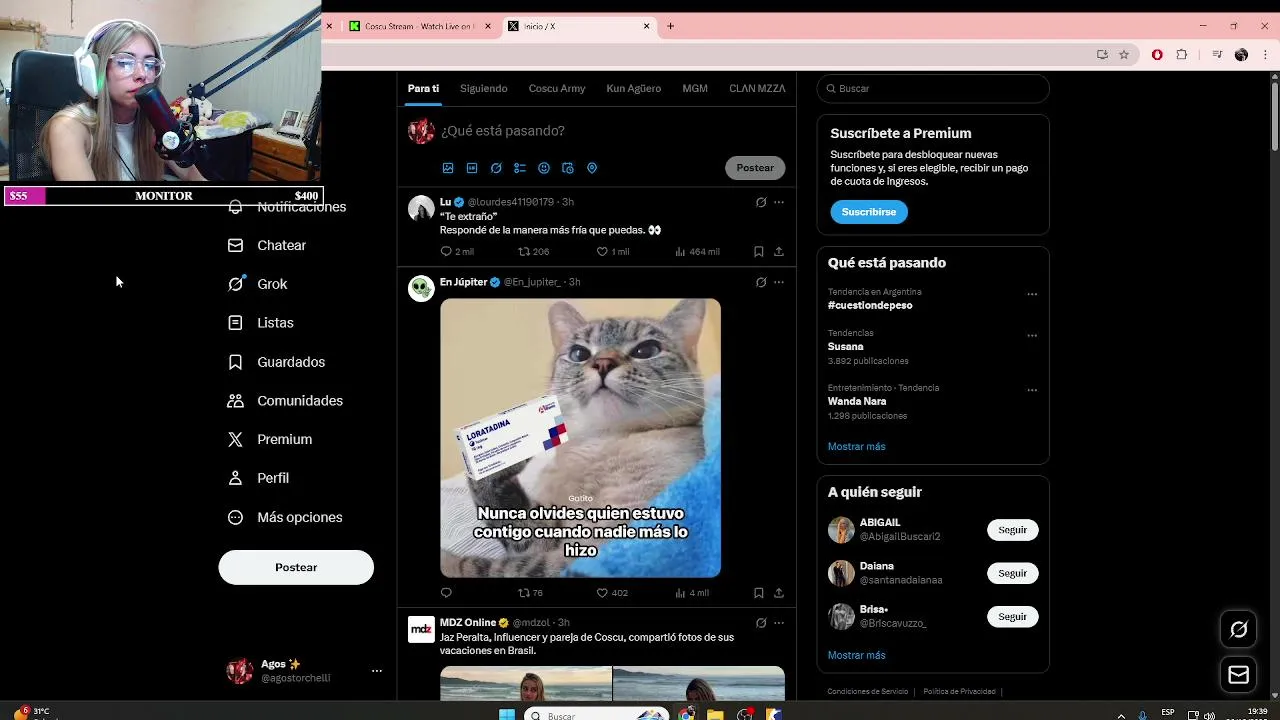Click the white Postar sidebar button
The width and height of the screenshot is (1280, 720).
(296, 567)
